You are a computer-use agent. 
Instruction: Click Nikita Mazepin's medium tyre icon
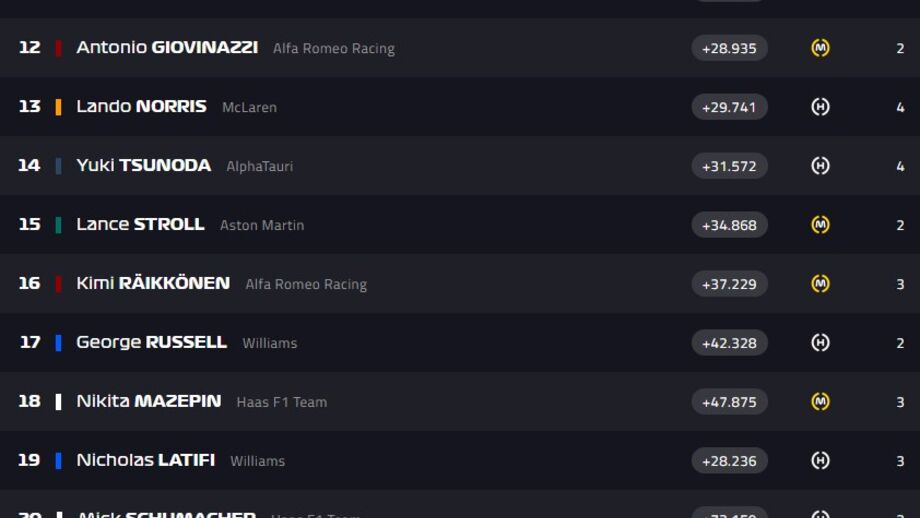pyautogui.click(x=820, y=402)
